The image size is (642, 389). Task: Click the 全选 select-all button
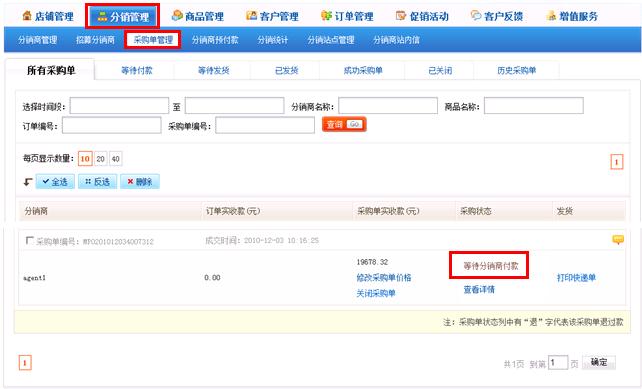click(x=55, y=182)
